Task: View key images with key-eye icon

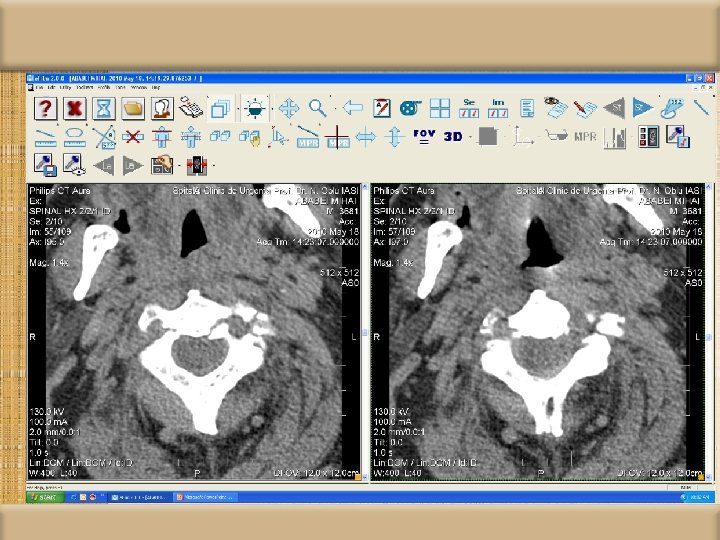Action: click(x=75, y=165)
